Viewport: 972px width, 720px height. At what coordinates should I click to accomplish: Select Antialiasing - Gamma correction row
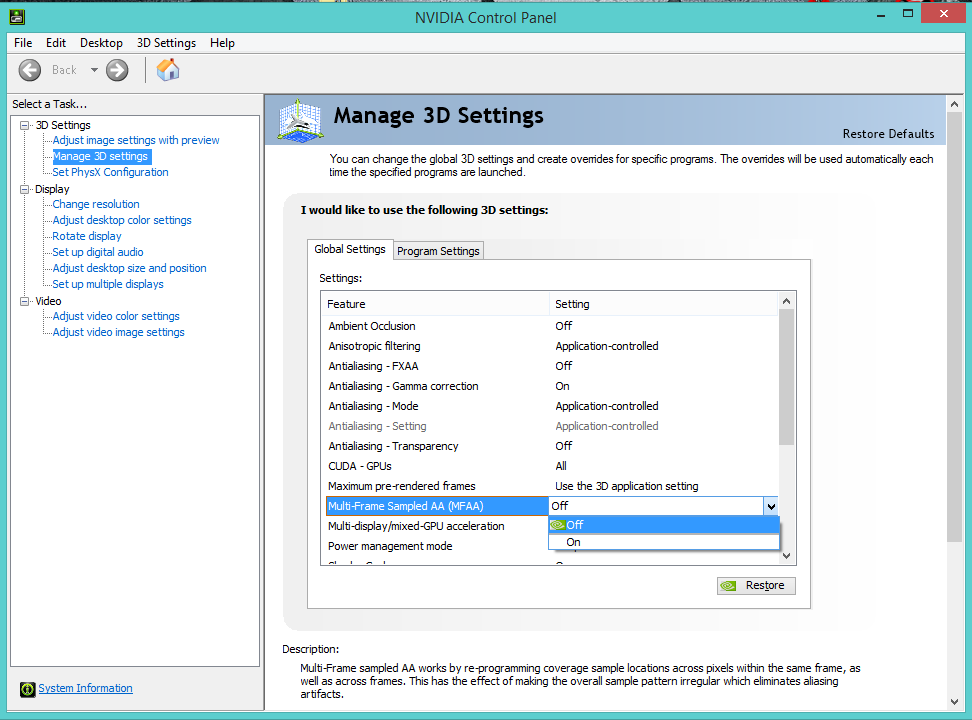click(x=552, y=386)
